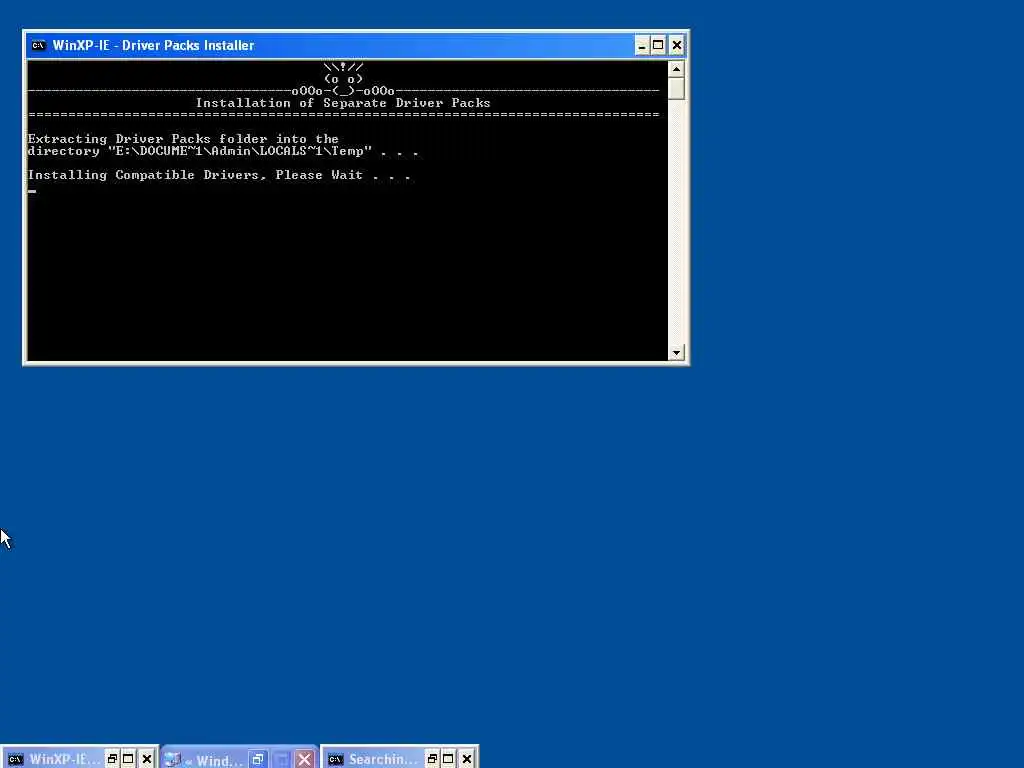Close the Driver Packs Installer window
The image size is (1024, 768).
(677, 46)
